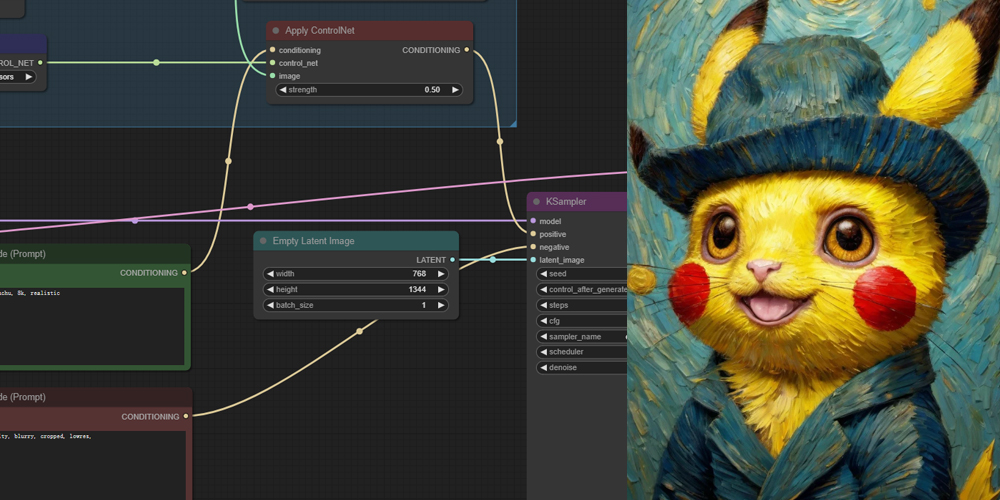Click the left arrow of the cfg widget
Screen dimensions: 1000x500
click(543, 321)
